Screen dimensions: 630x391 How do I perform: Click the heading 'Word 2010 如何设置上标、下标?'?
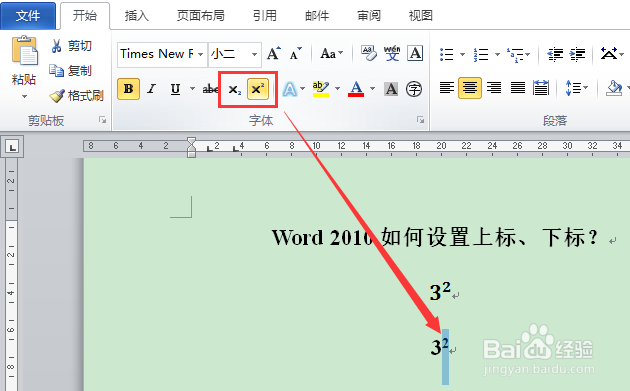pyautogui.click(x=435, y=237)
